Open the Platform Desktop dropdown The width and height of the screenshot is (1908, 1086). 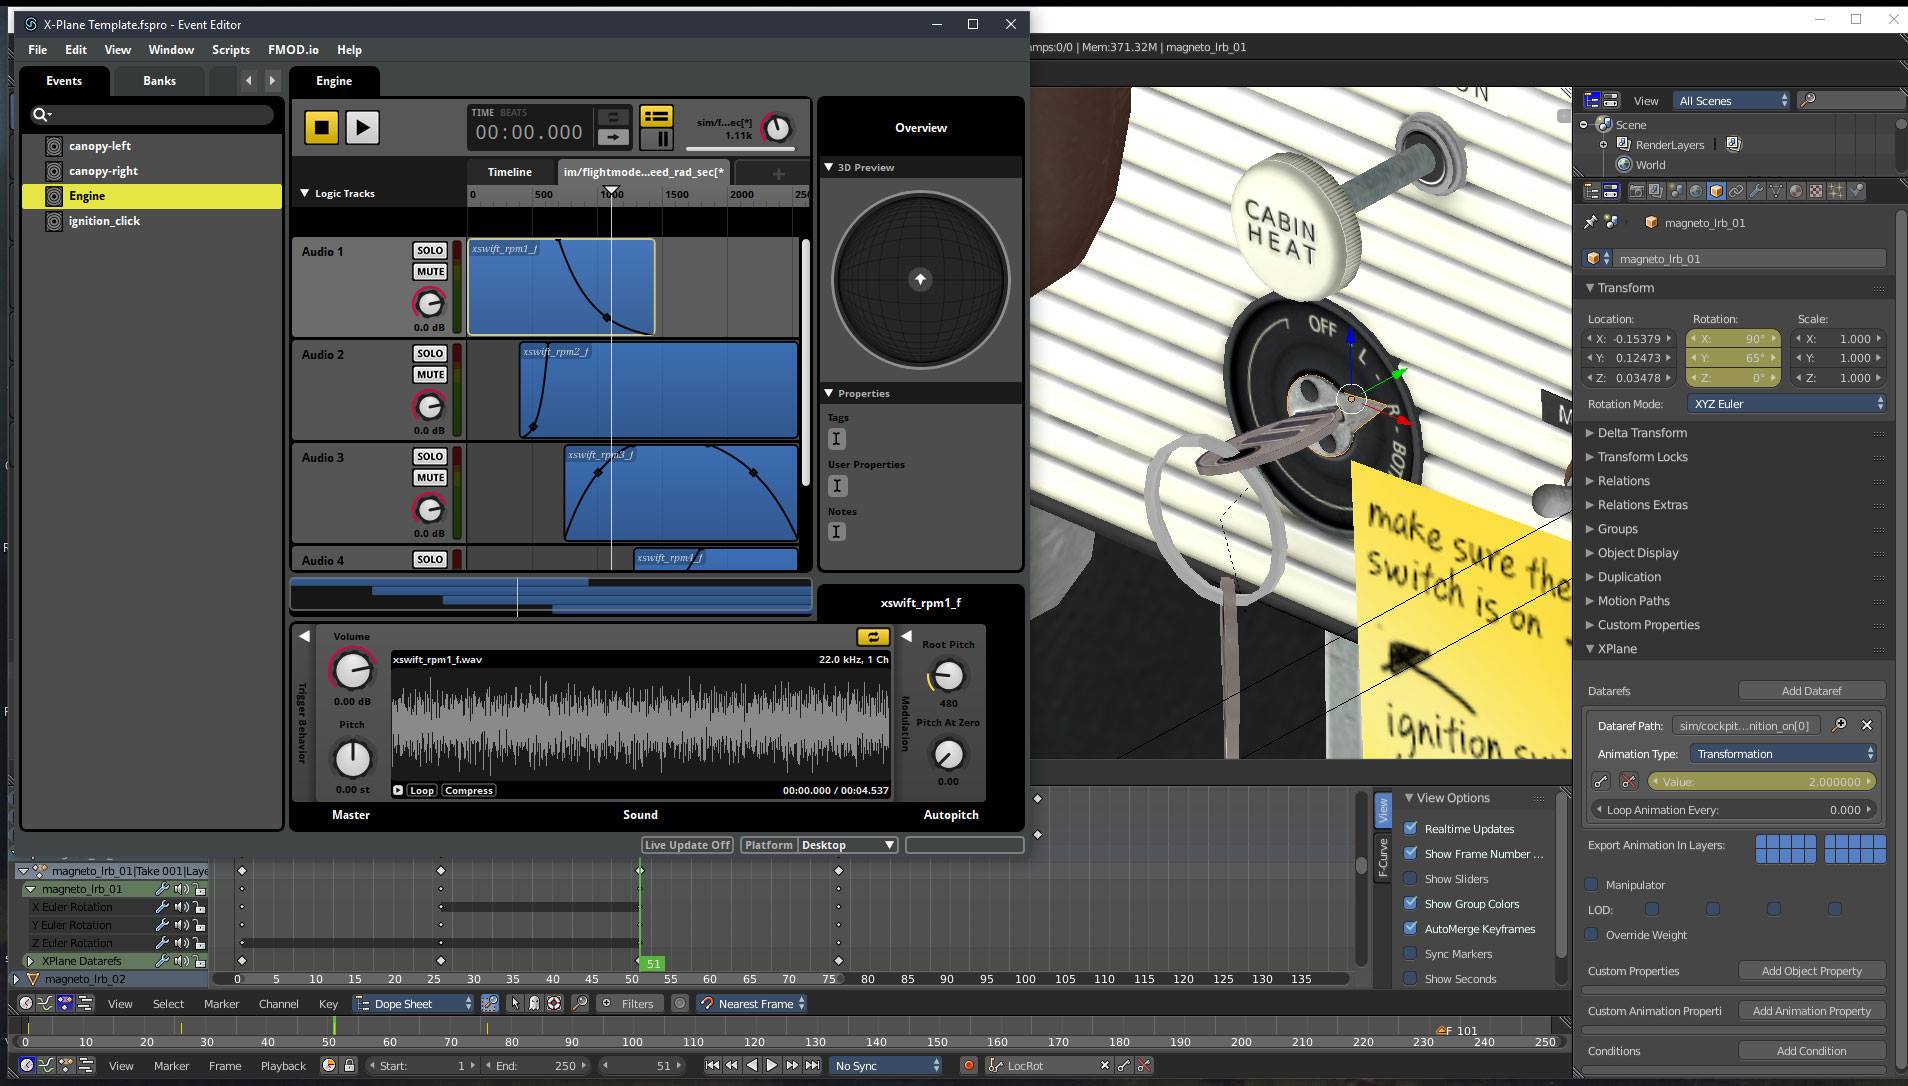pos(846,845)
